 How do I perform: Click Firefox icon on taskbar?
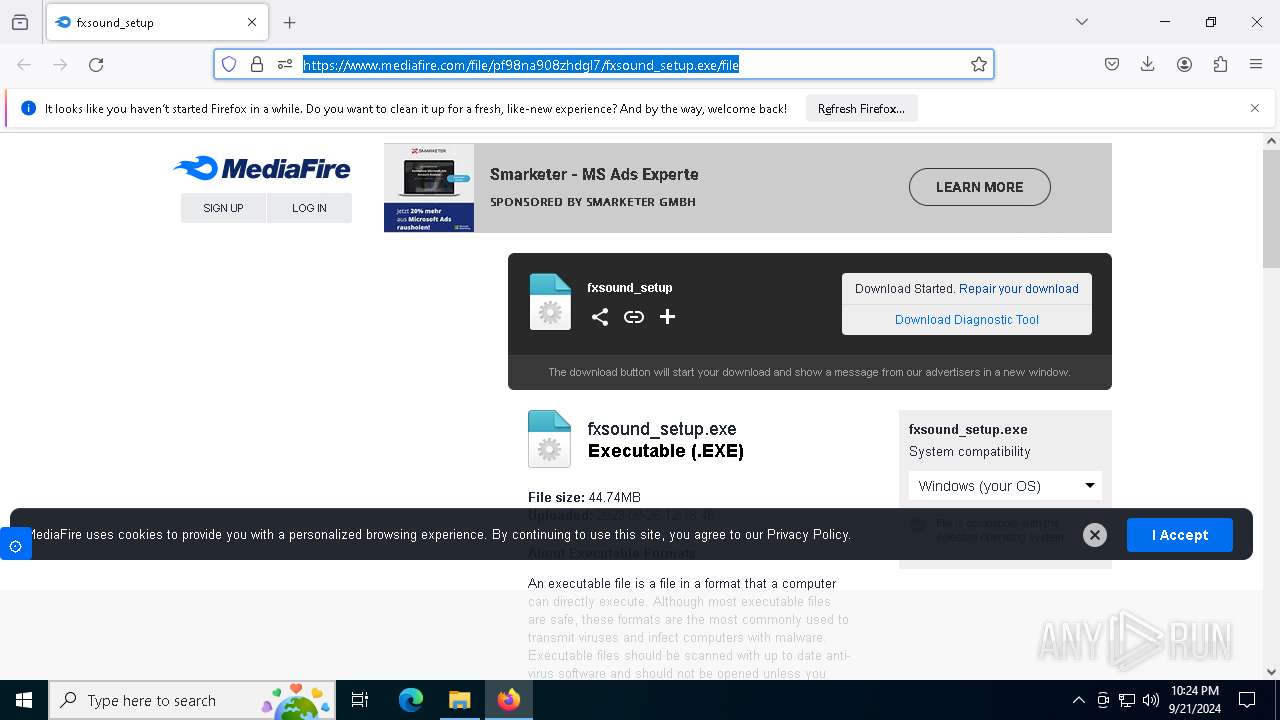[x=509, y=700]
